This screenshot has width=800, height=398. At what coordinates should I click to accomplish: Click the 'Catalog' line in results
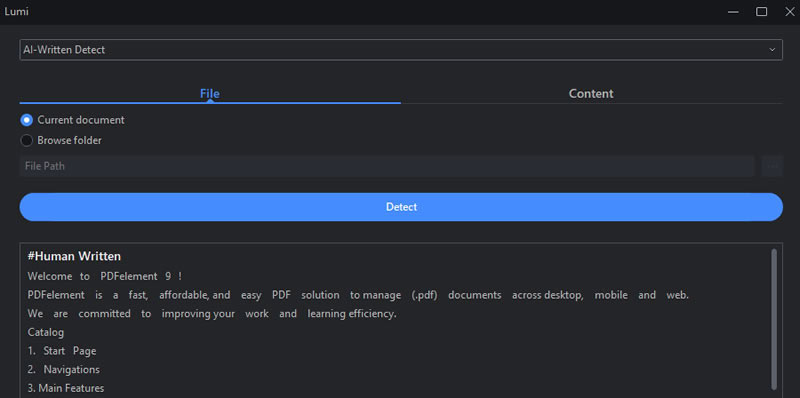(x=46, y=333)
